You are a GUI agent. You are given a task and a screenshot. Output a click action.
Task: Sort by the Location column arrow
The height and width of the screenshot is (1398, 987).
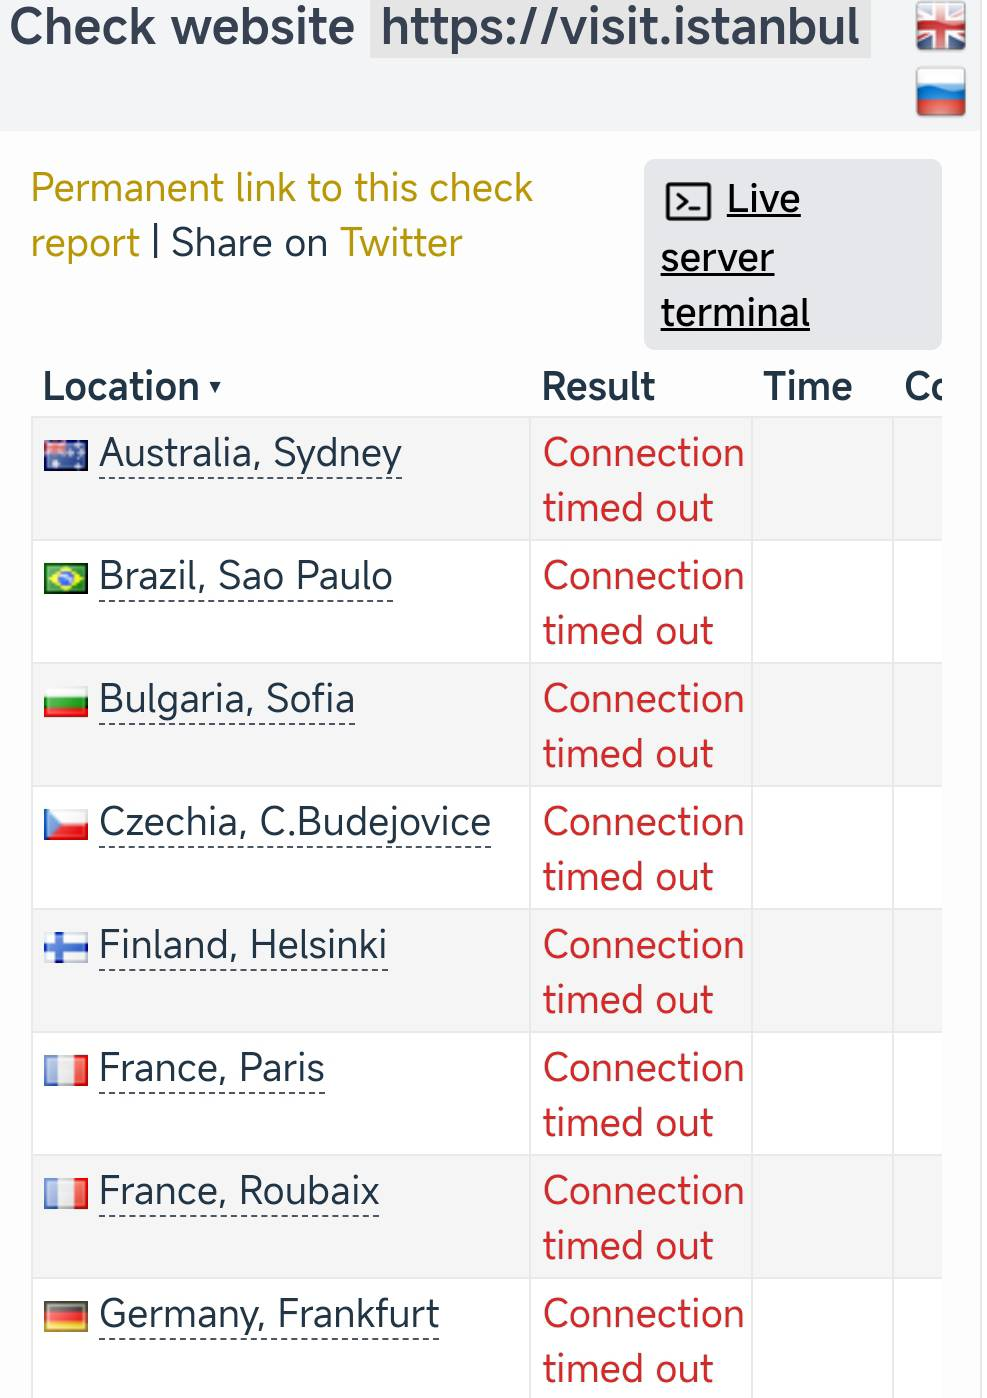click(215, 387)
